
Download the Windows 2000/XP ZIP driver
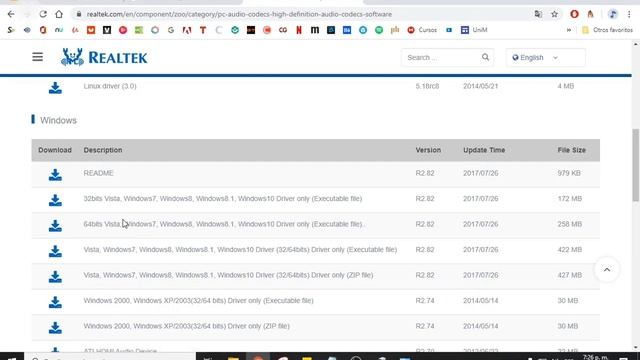click(55, 327)
